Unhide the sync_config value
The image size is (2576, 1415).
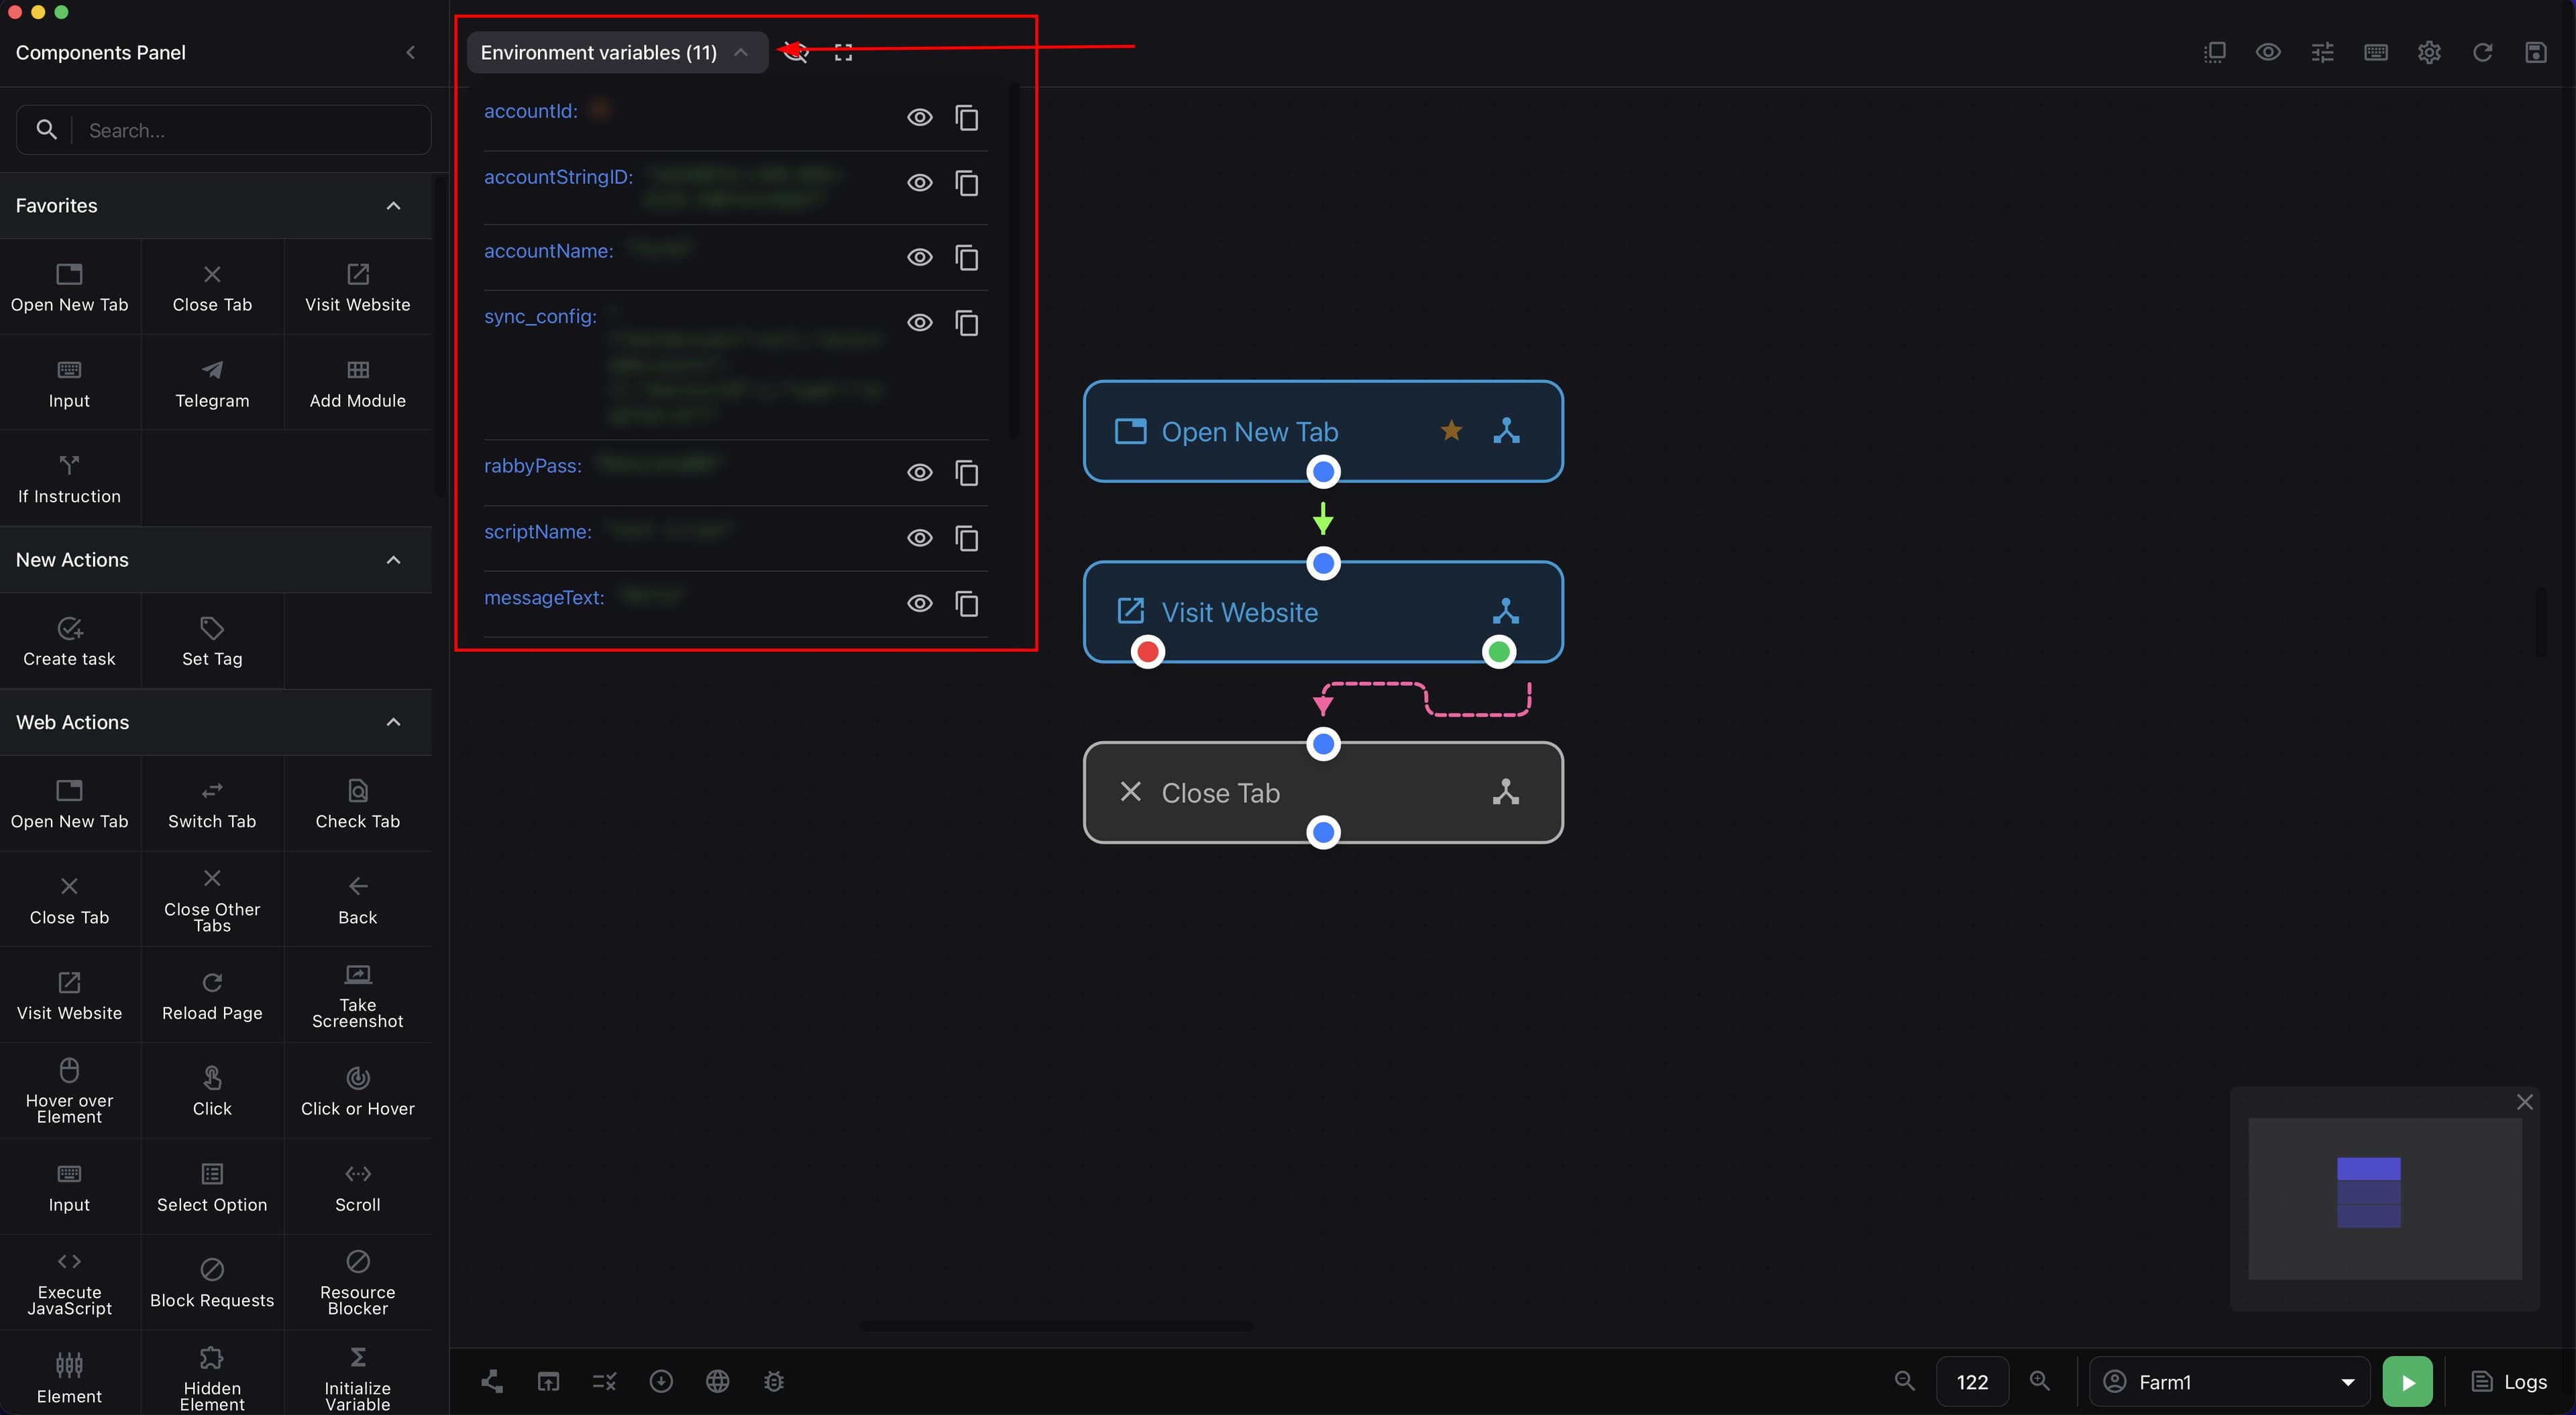pyautogui.click(x=919, y=323)
